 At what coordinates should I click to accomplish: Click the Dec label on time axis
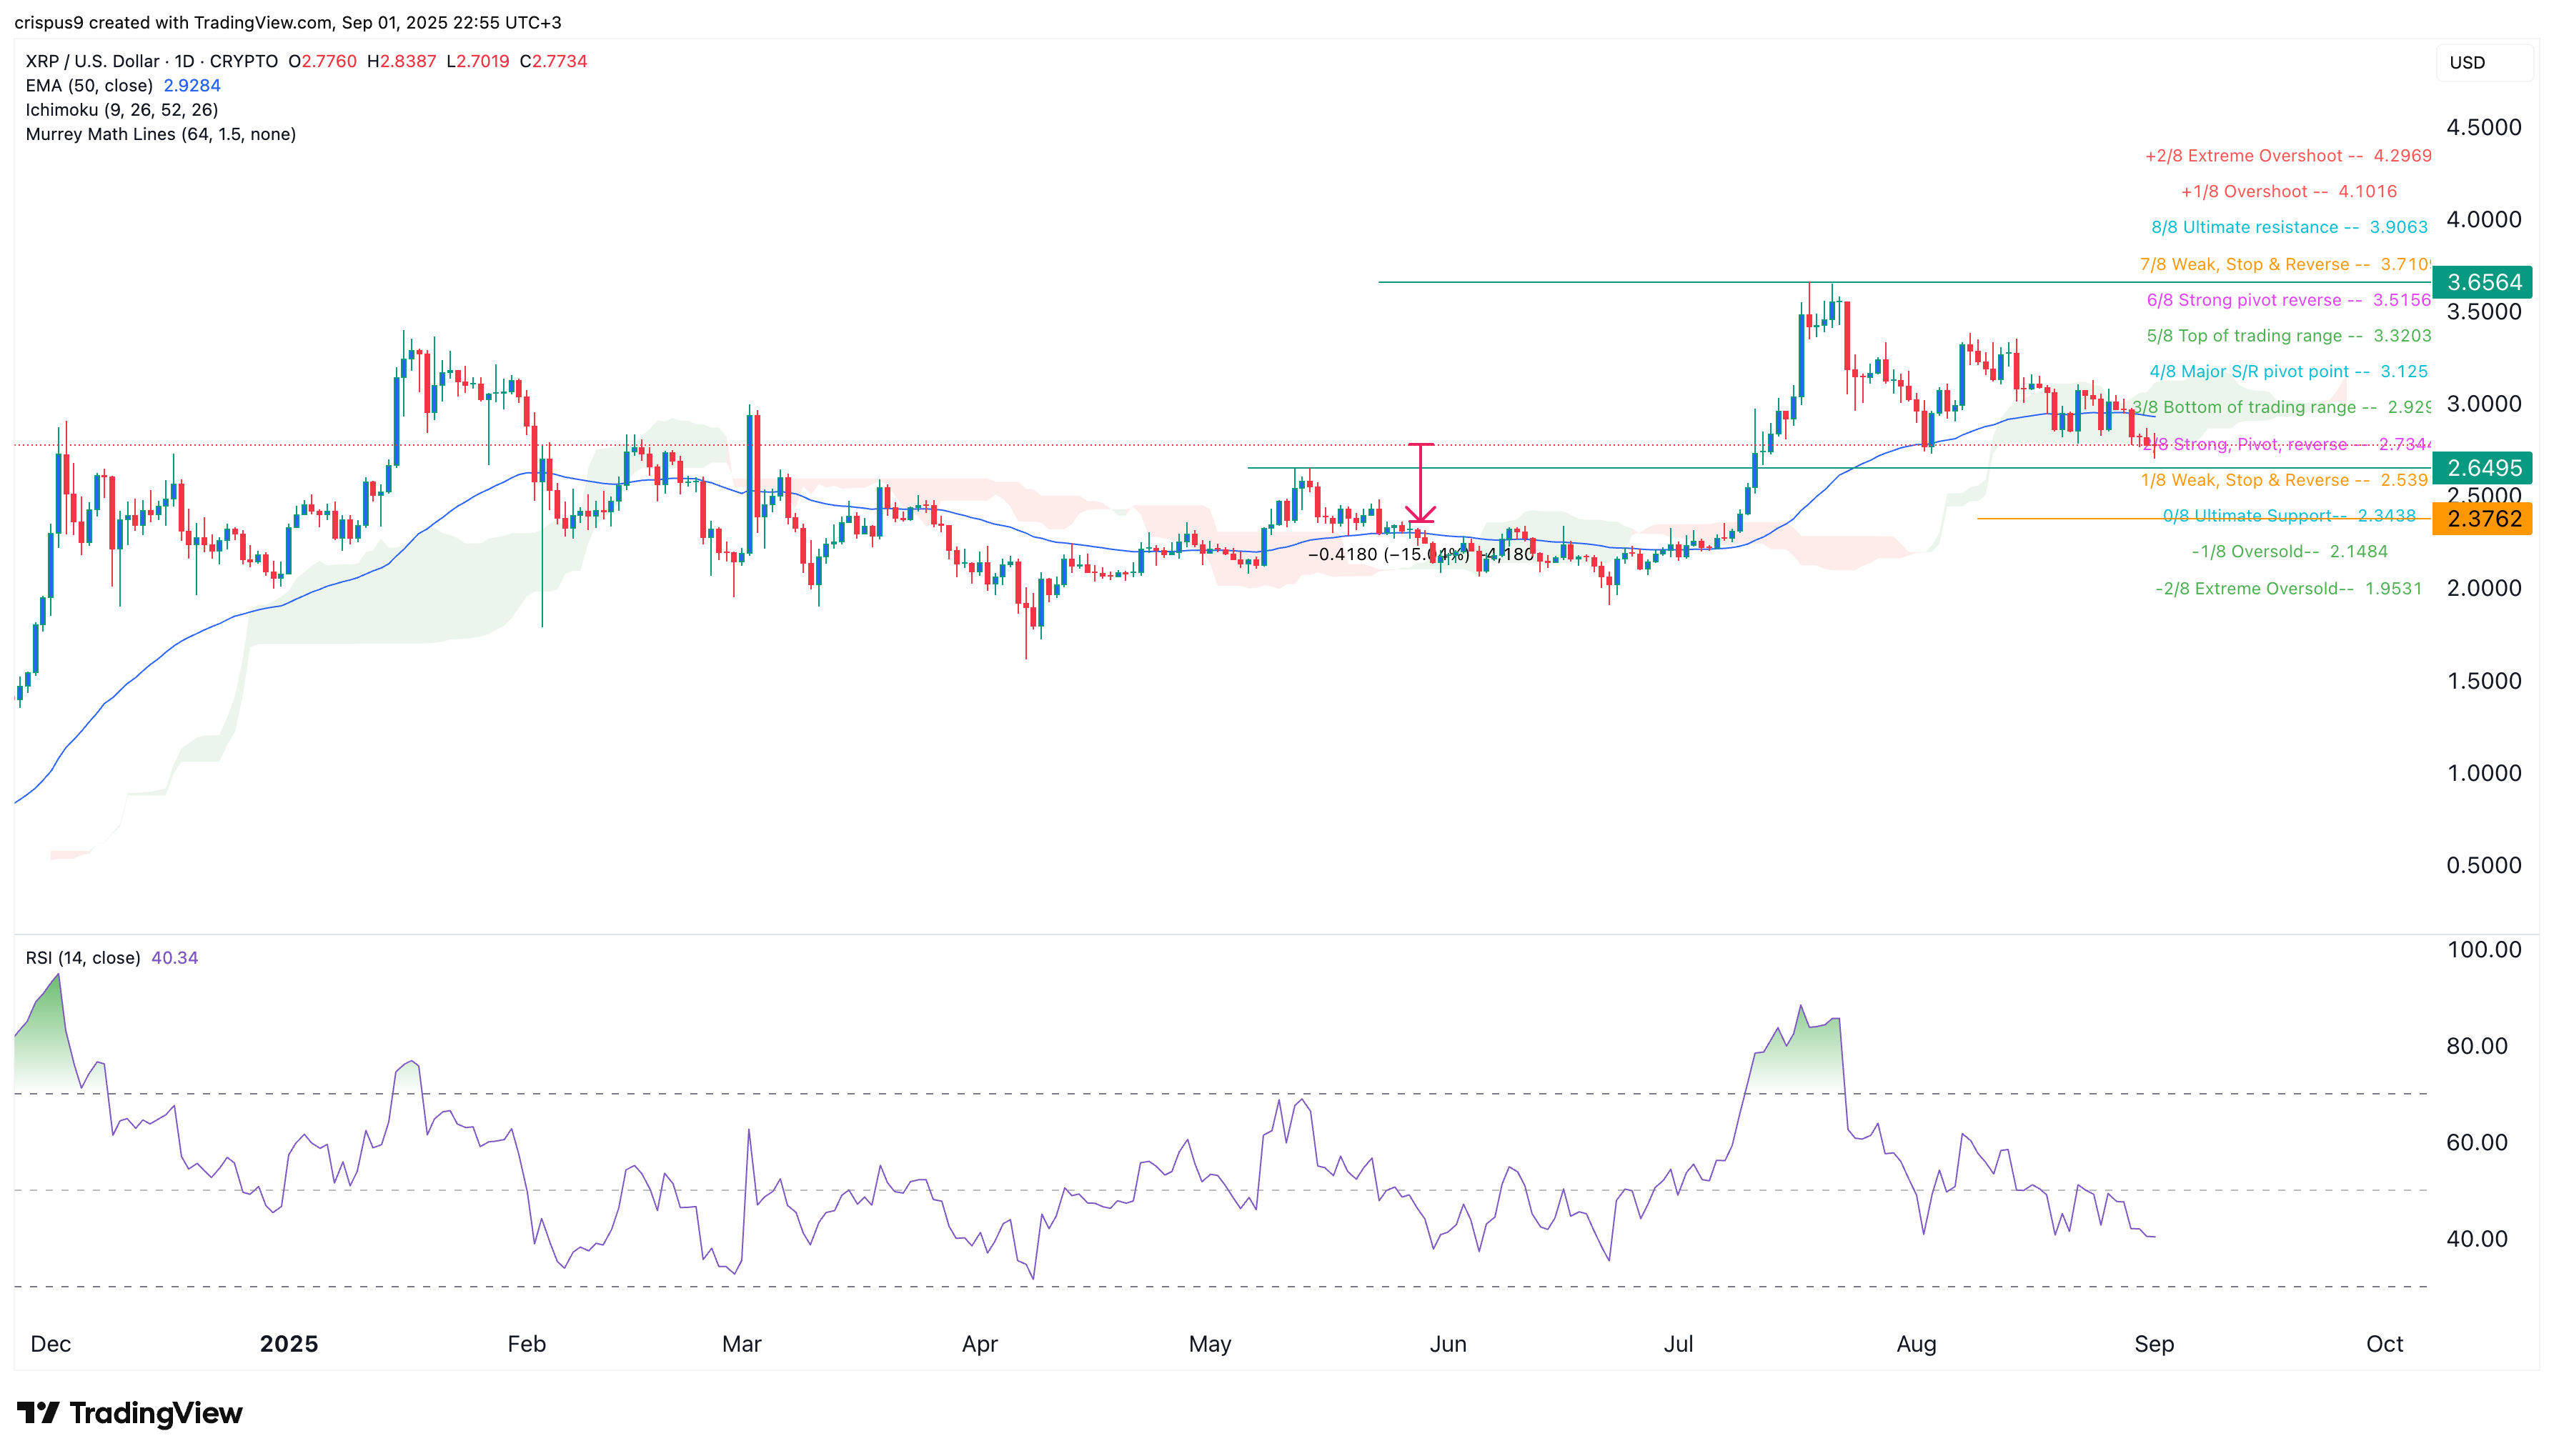pyautogui.click(x=51, y=1344)
